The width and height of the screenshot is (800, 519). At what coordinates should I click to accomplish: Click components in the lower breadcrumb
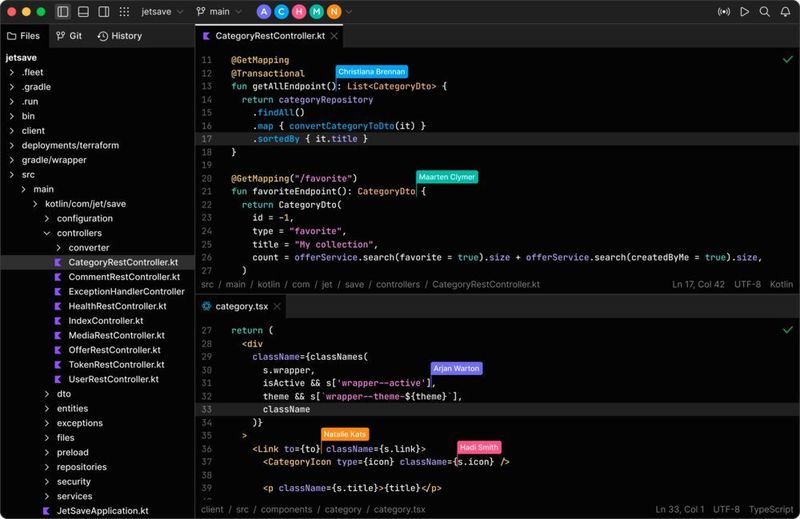[x=288, y=509]
